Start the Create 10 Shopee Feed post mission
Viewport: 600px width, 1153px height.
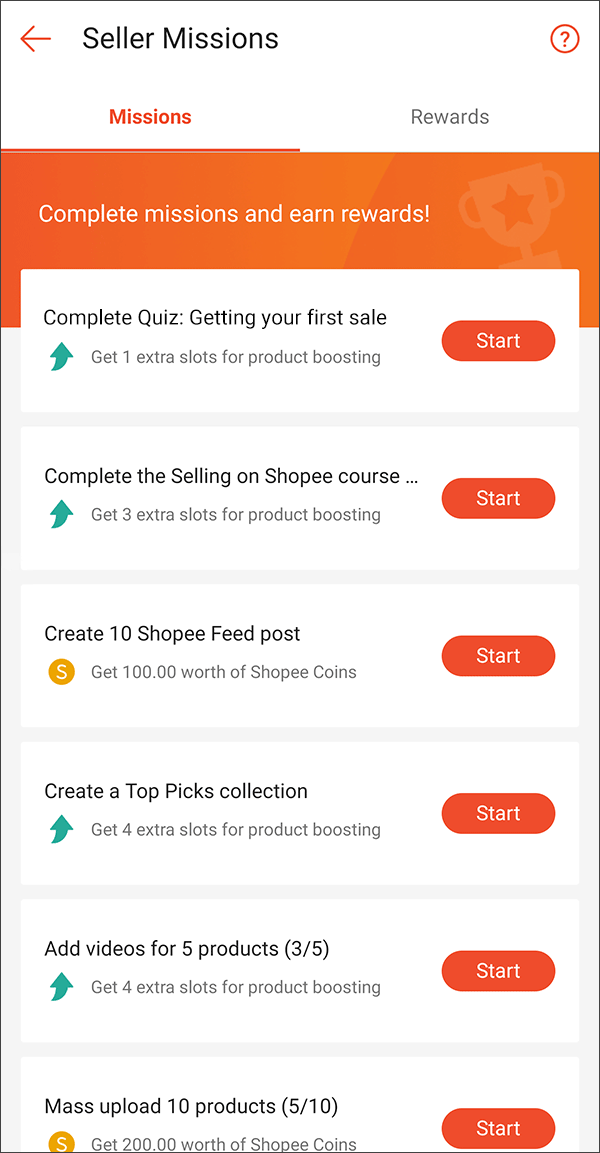[498, 655]
